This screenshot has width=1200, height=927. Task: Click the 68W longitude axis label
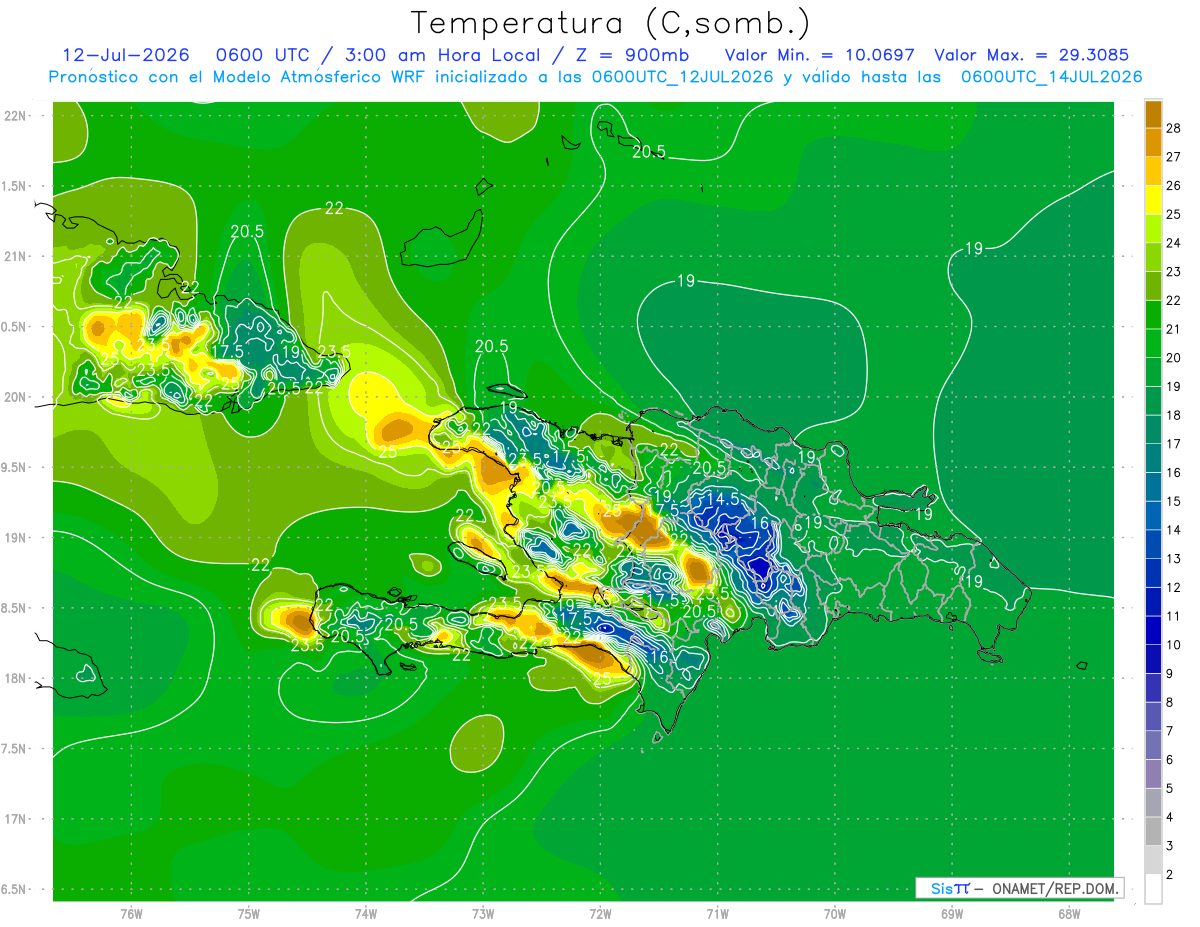pos(1069,914)
